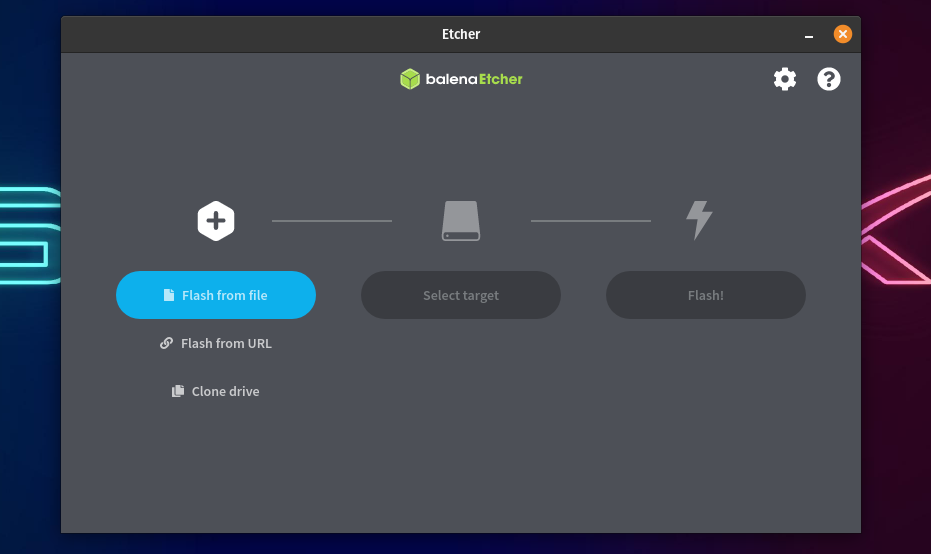Image resolution: width=931 pixels, height=554 pixels.
Task: Click the lightning bolt icon above Flash!
Action: pyautogui.click(x=699, y=220)
